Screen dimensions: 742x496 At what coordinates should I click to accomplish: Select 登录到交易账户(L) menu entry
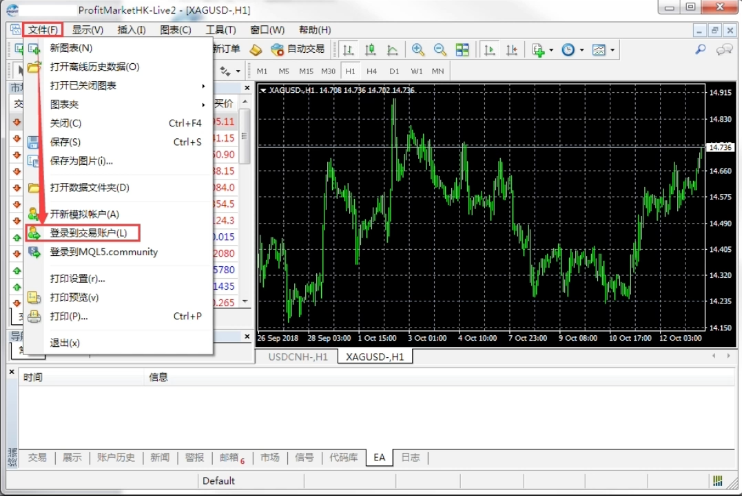89,233
